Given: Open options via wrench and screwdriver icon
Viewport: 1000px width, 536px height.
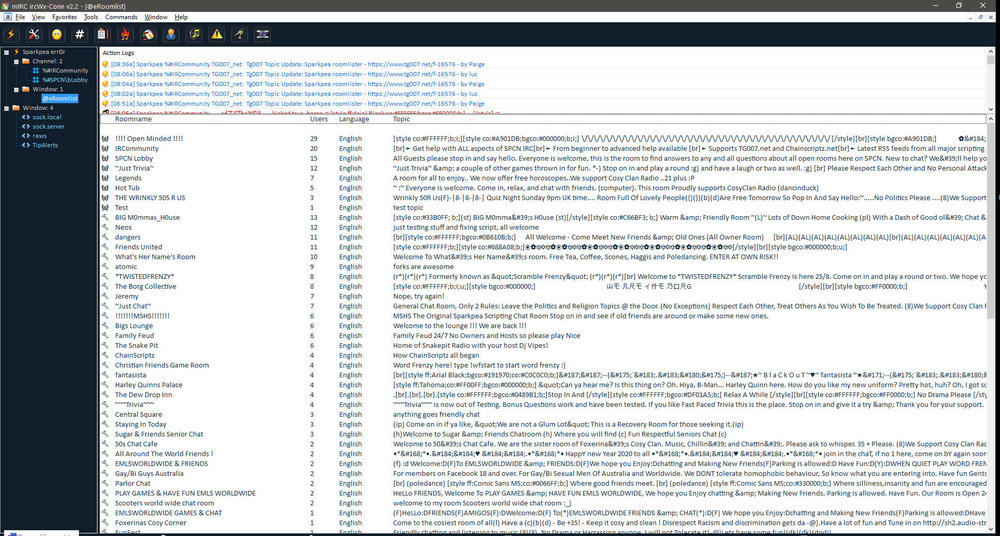Looking at the screenshot, I should pyautogui.click(x=34, y=34).
